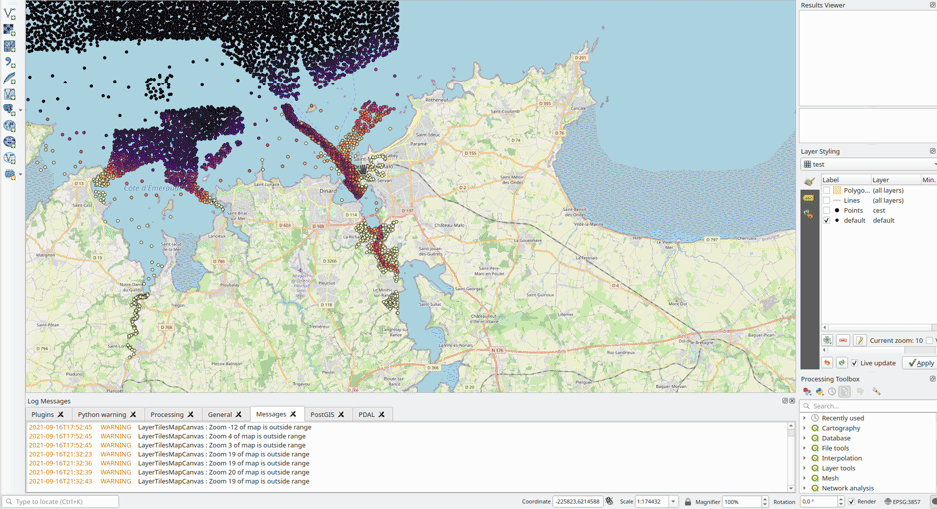Screen dimensions: 937x509
Task: Click the orange Undo arrow in Layer Styling
Action: [827, 363]
